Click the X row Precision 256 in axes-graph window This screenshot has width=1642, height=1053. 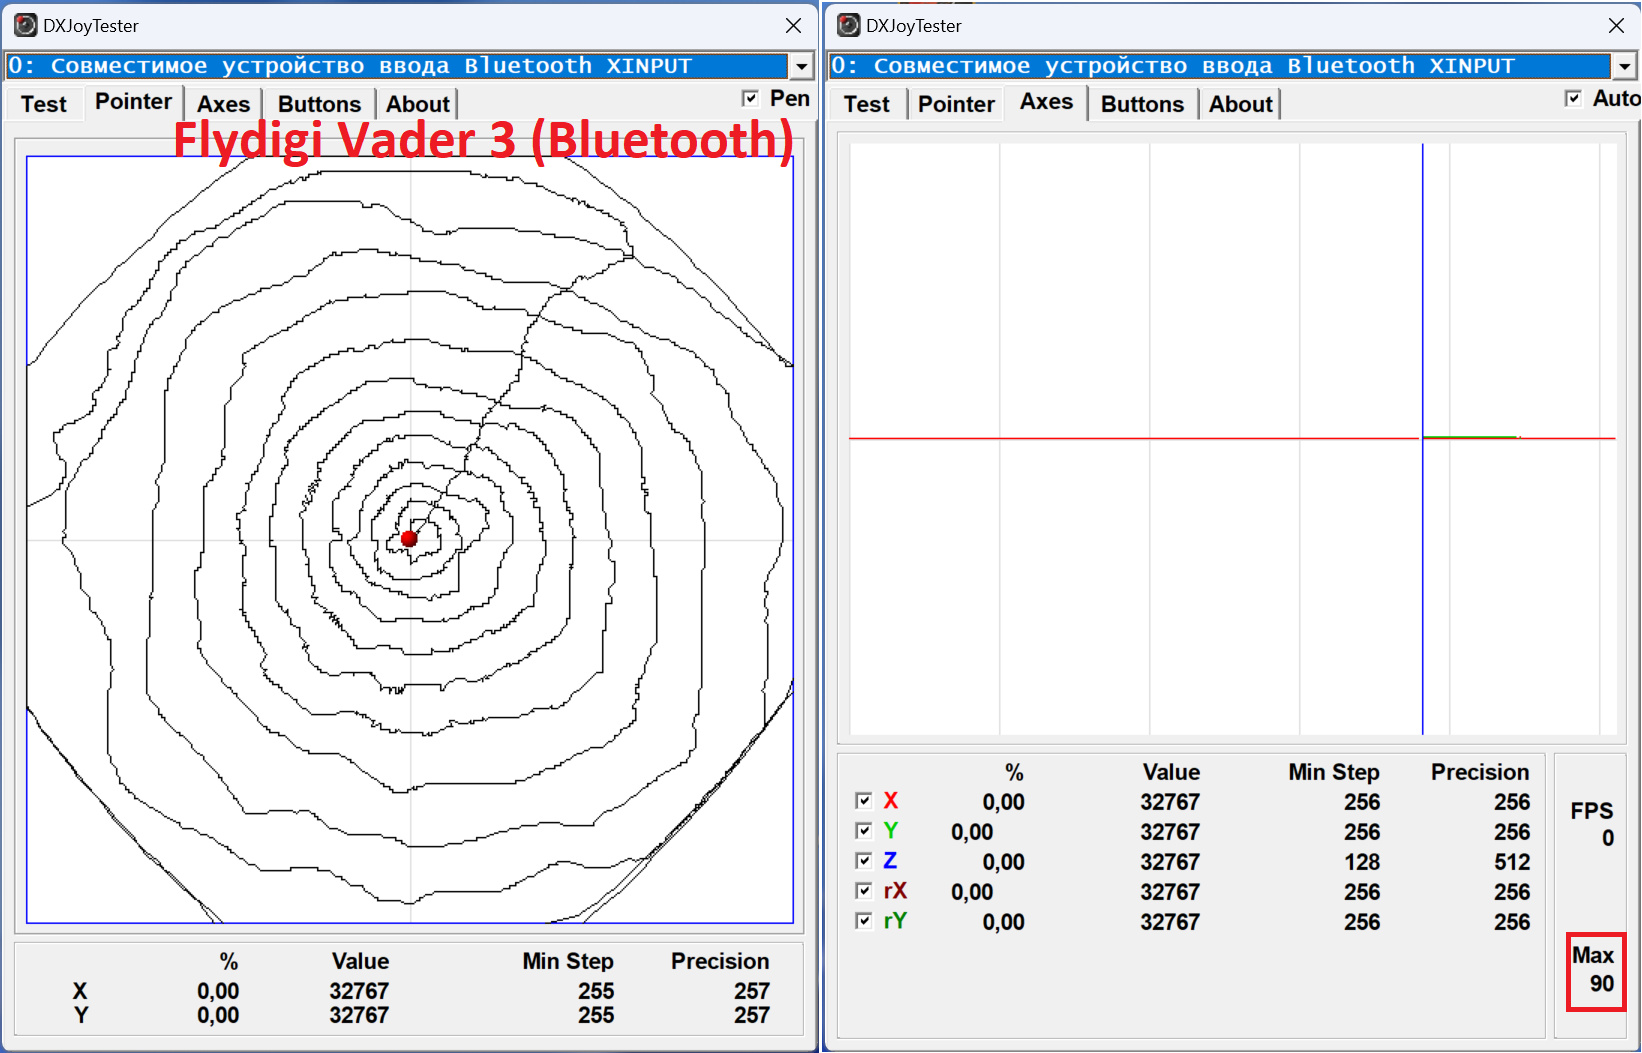click(x=1512, y=802)
